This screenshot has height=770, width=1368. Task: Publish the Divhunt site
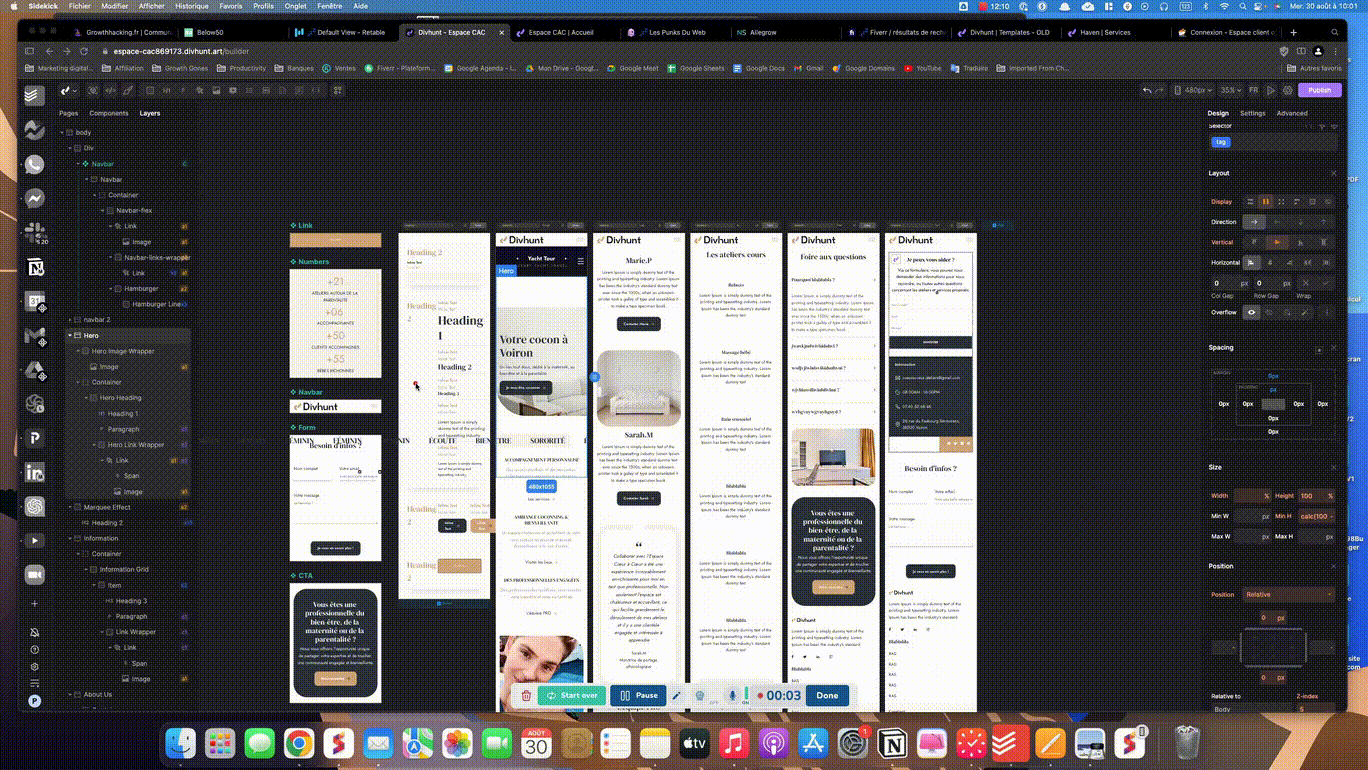pos(1320,90)
